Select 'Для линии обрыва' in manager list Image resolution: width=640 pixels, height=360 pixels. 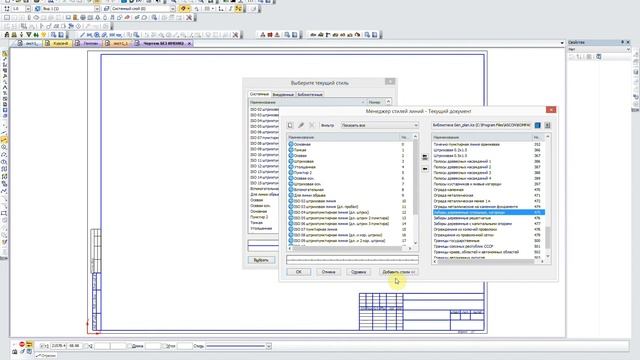309,195
